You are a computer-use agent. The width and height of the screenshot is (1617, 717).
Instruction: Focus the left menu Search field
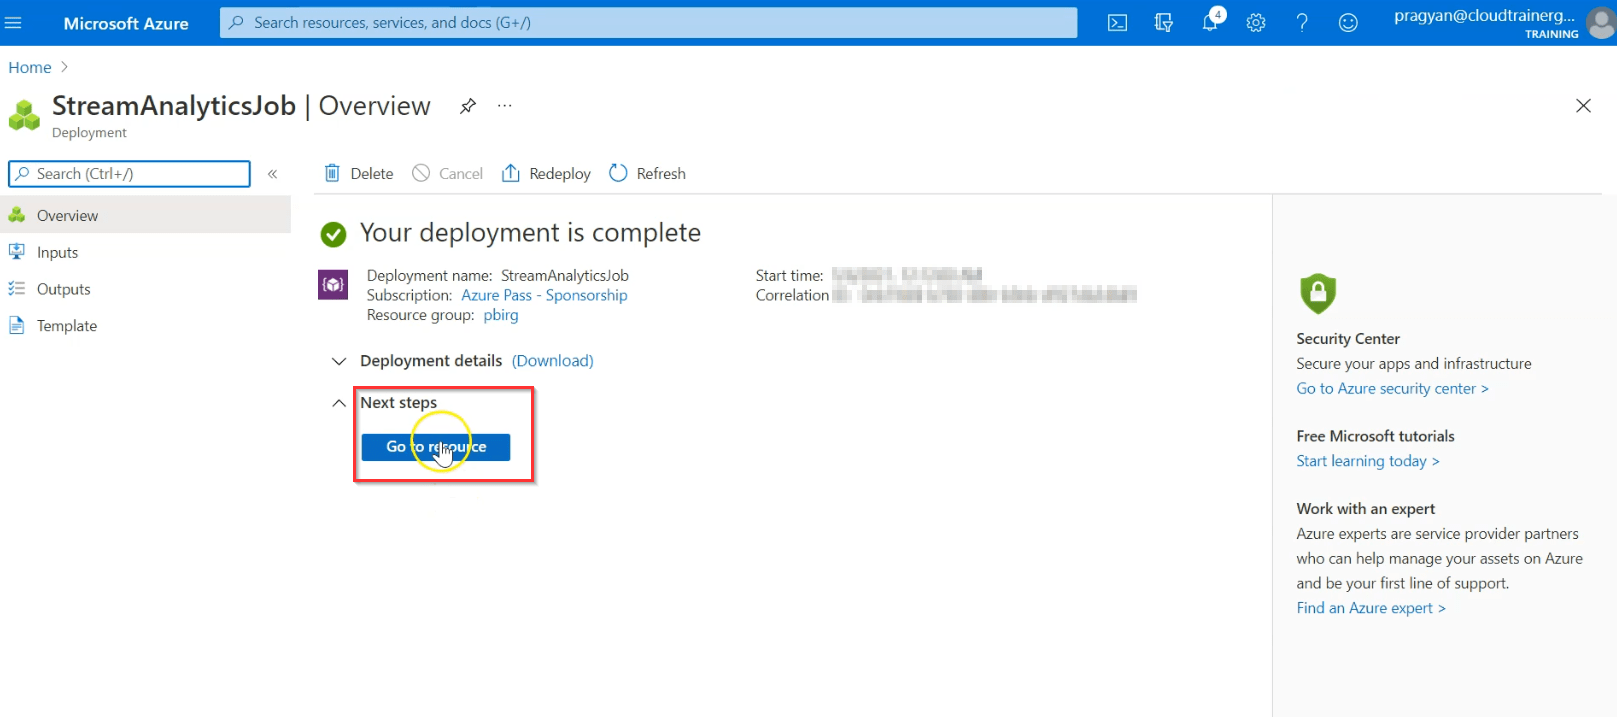click(129, 174)
